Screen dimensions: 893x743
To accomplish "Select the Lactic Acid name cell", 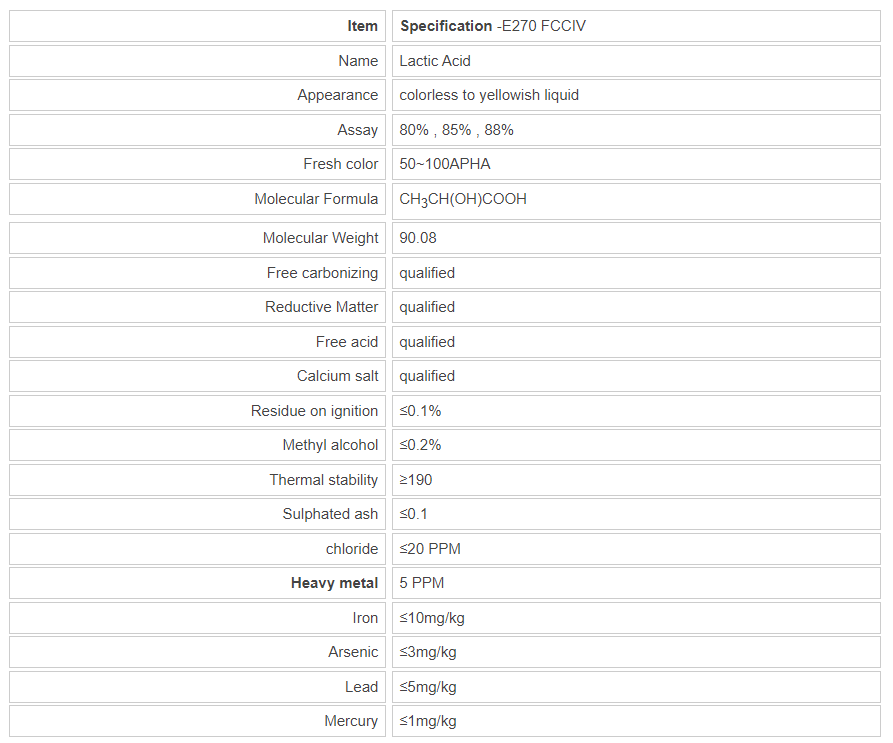I will (x=435, y=61).
